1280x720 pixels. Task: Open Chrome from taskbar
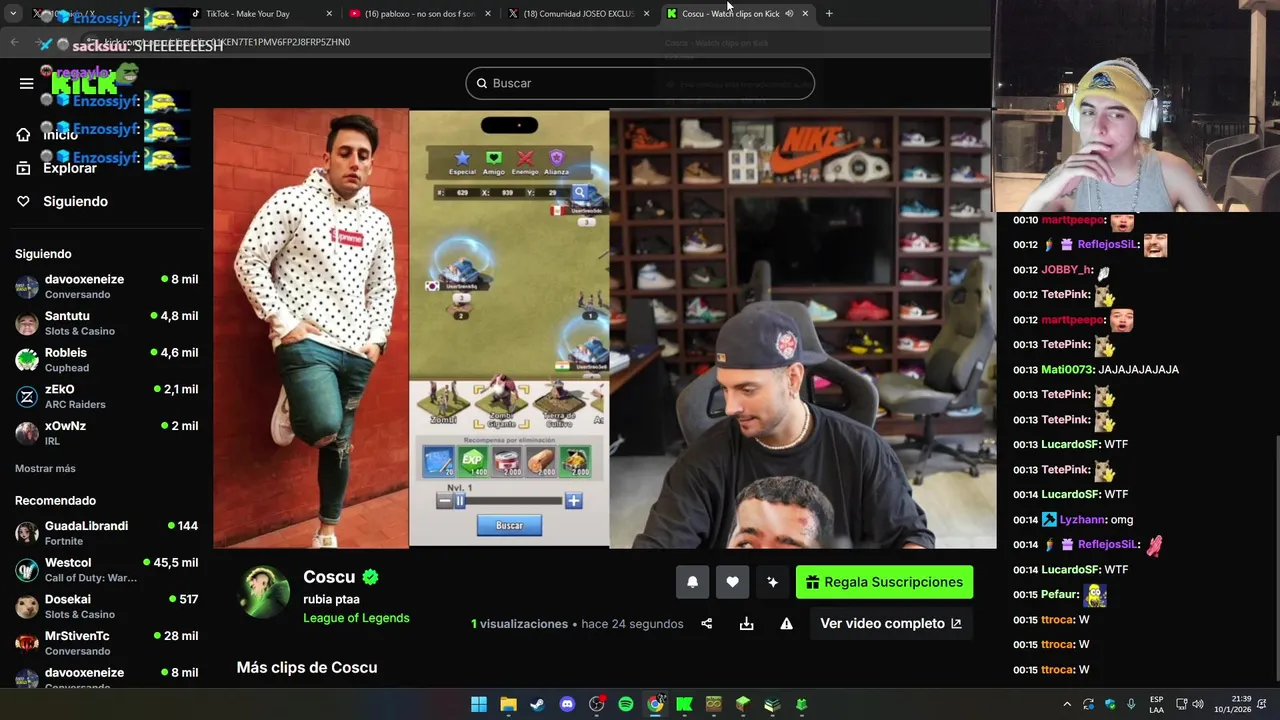[655, 704]
